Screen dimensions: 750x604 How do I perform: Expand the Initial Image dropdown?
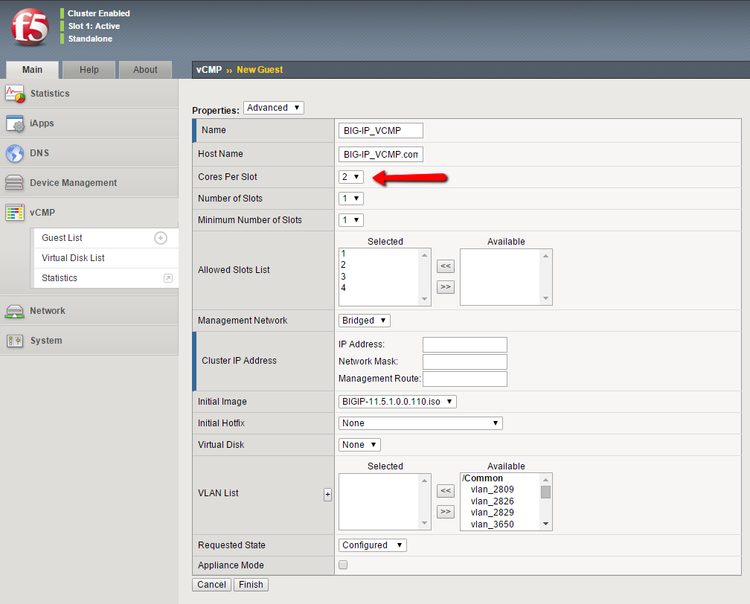[x=398, y=402]
